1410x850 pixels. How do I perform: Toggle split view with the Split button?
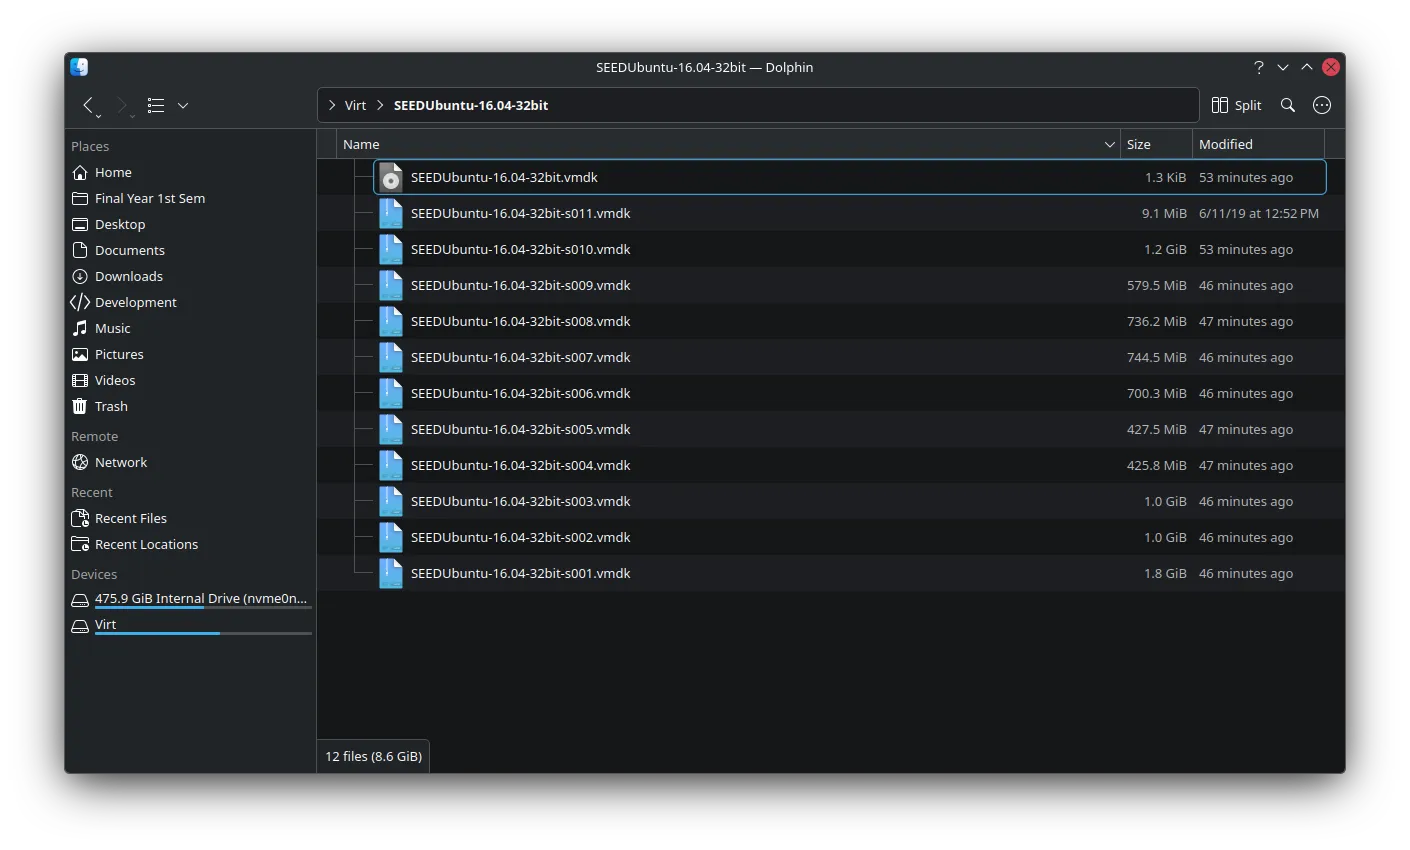[x=1236, y=105]
